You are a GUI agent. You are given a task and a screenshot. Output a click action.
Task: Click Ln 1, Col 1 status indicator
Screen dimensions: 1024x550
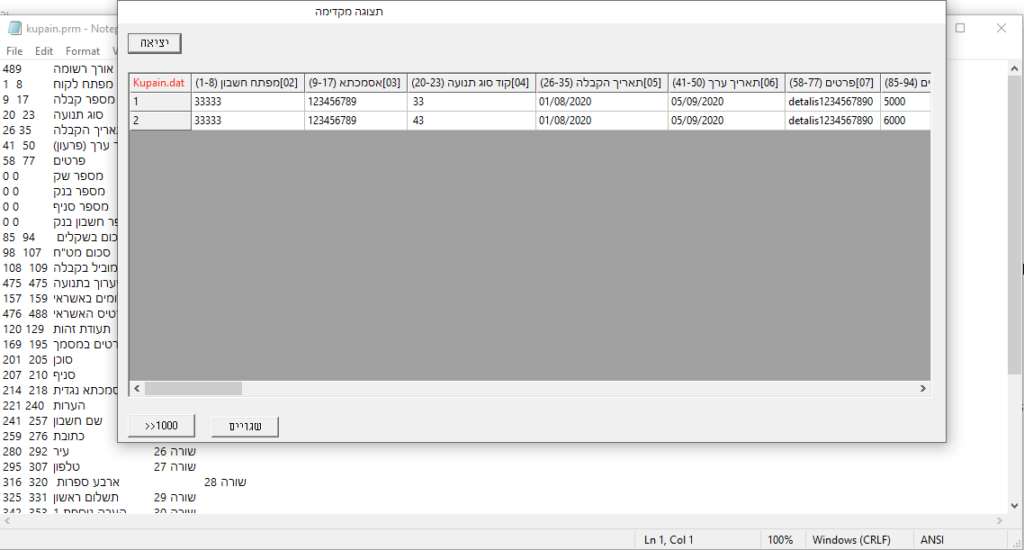pos(669,540)
